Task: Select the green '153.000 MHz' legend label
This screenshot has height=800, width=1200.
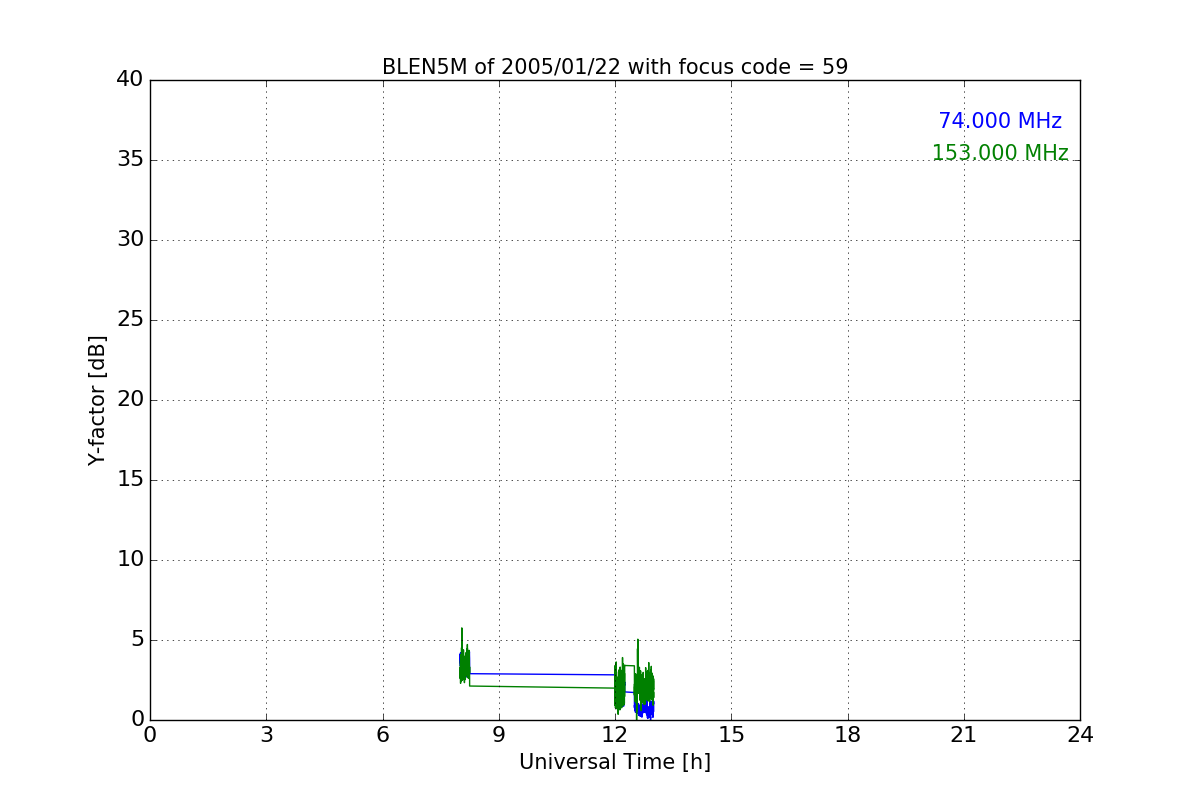Action: [x=1000, y=153]
